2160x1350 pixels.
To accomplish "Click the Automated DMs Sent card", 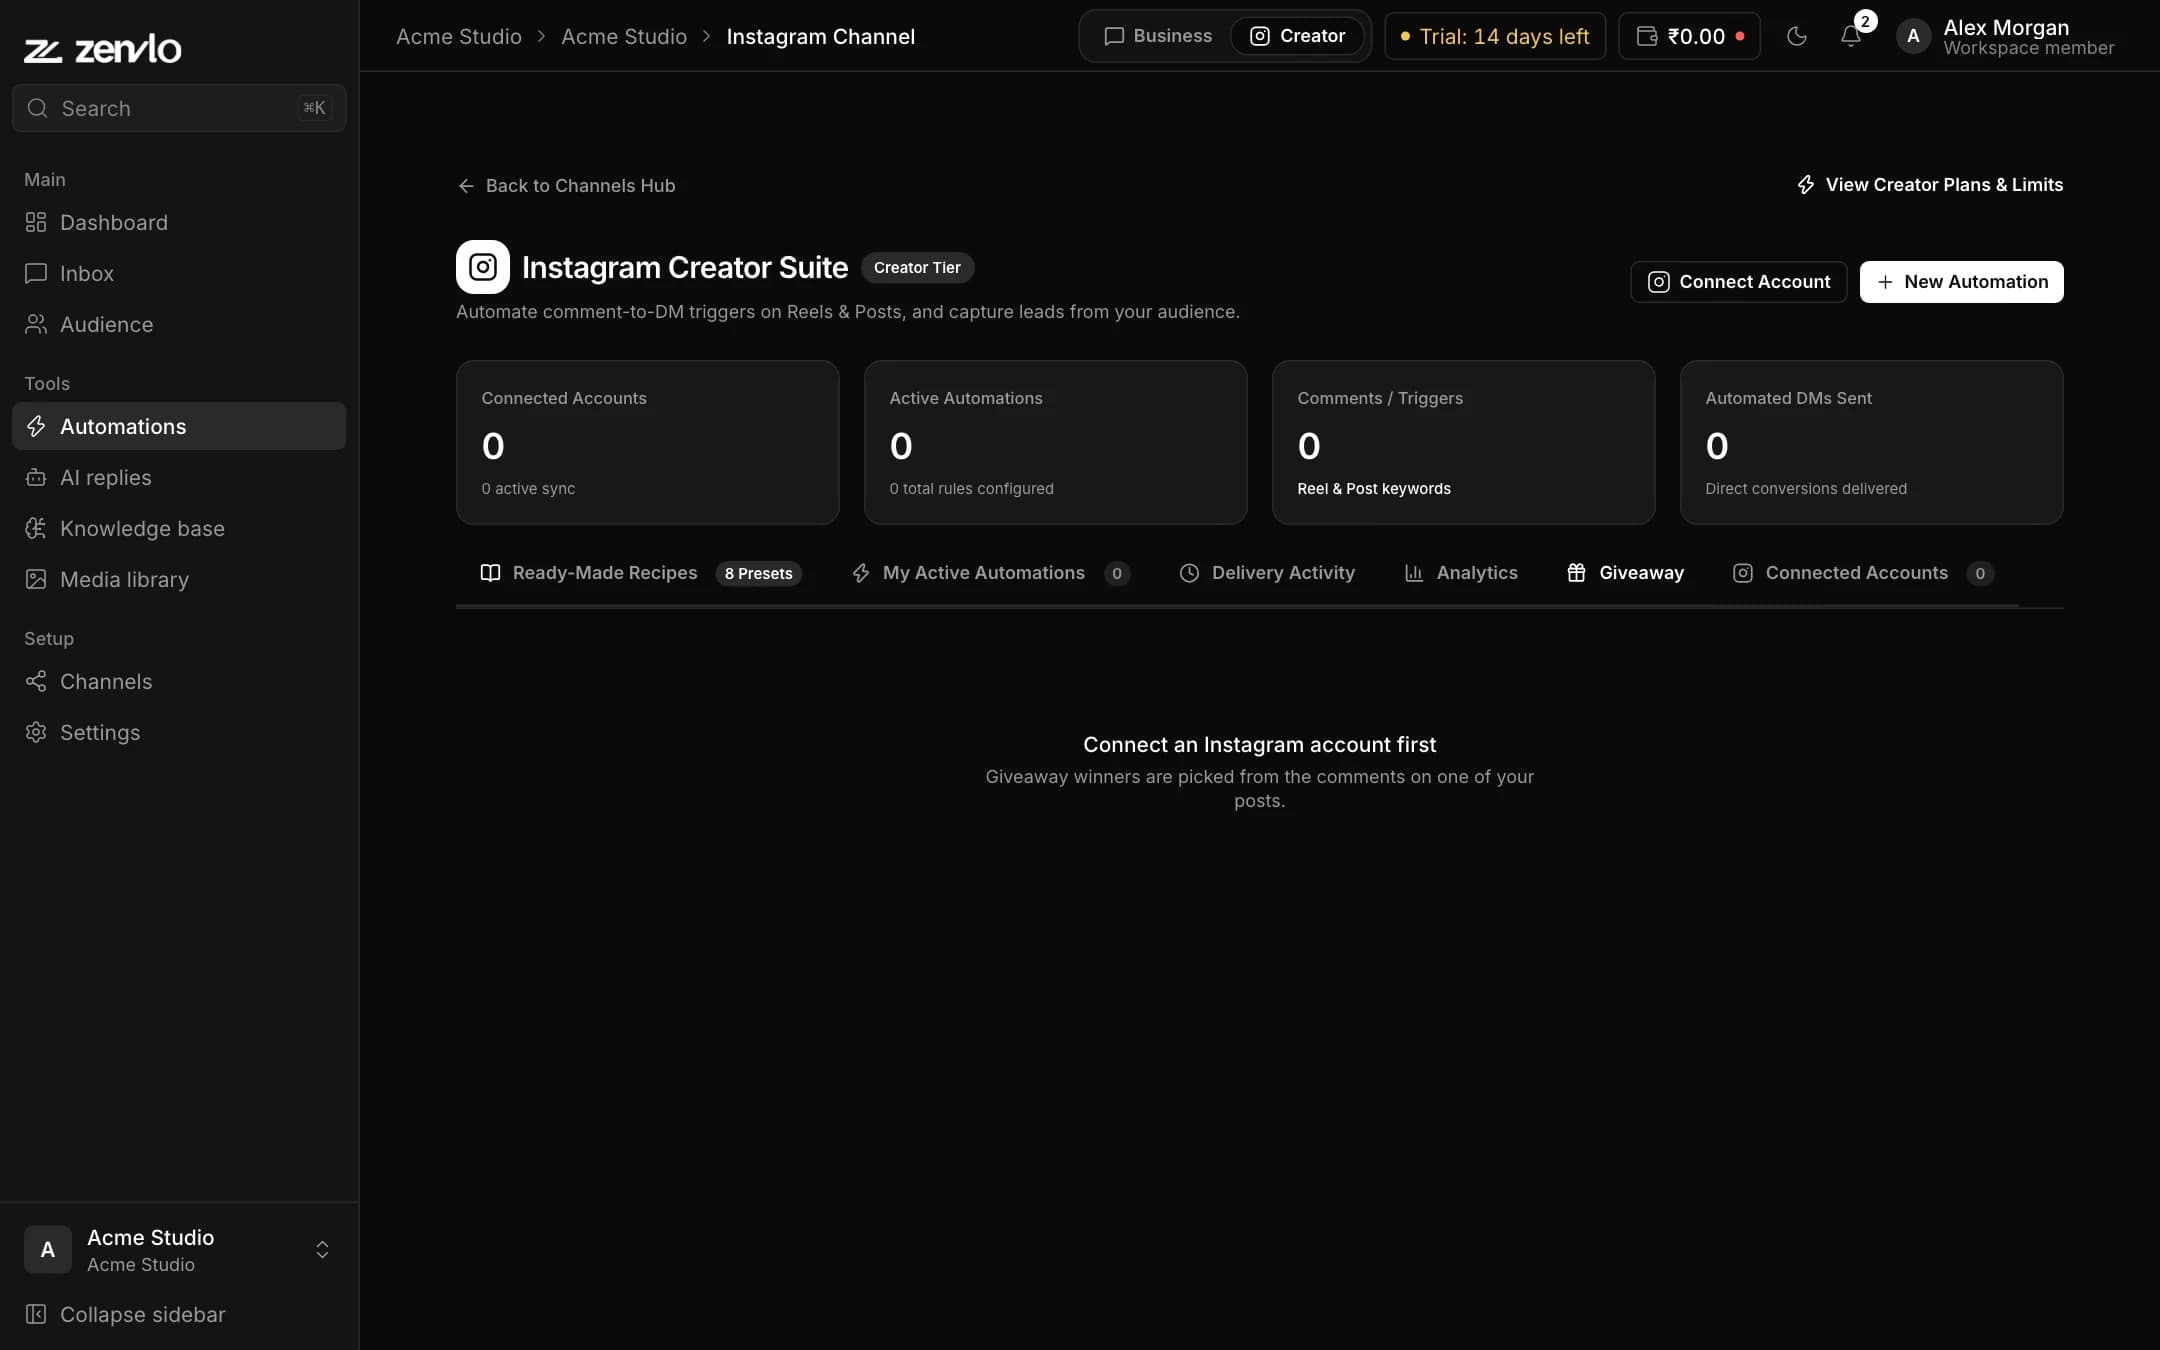I will click(x=1872, y=442).
